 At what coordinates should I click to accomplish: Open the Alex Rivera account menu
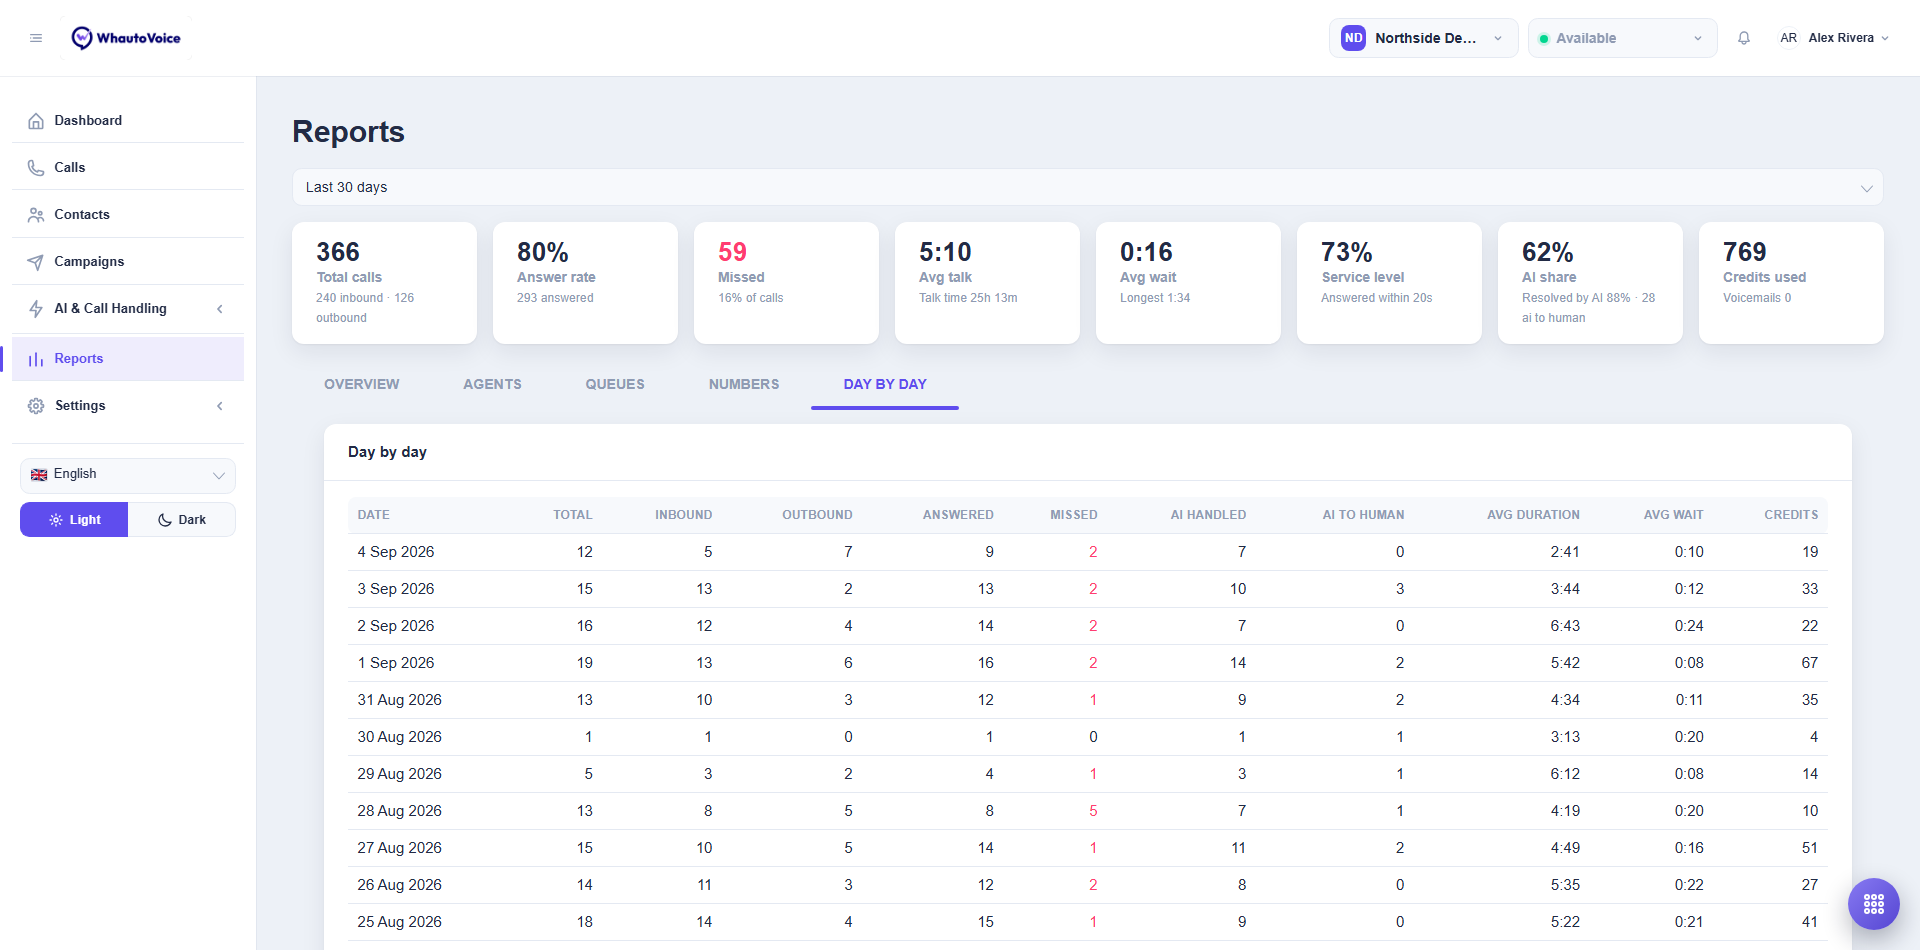click(1834, 38)
